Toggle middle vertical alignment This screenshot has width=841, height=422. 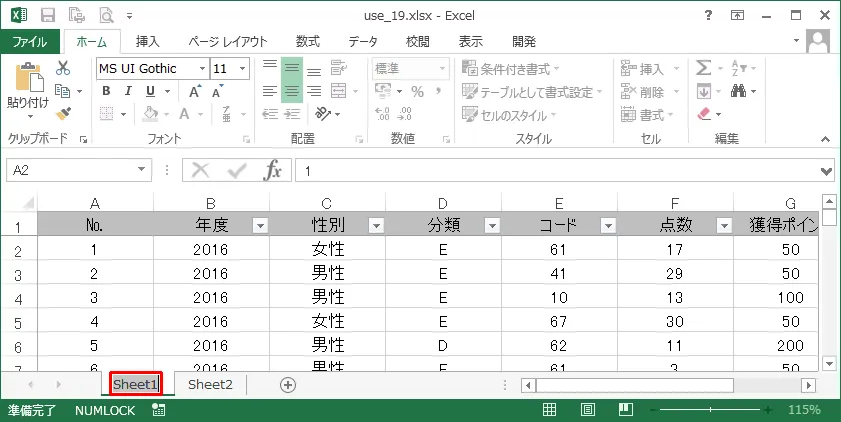[x=292, y=68]
